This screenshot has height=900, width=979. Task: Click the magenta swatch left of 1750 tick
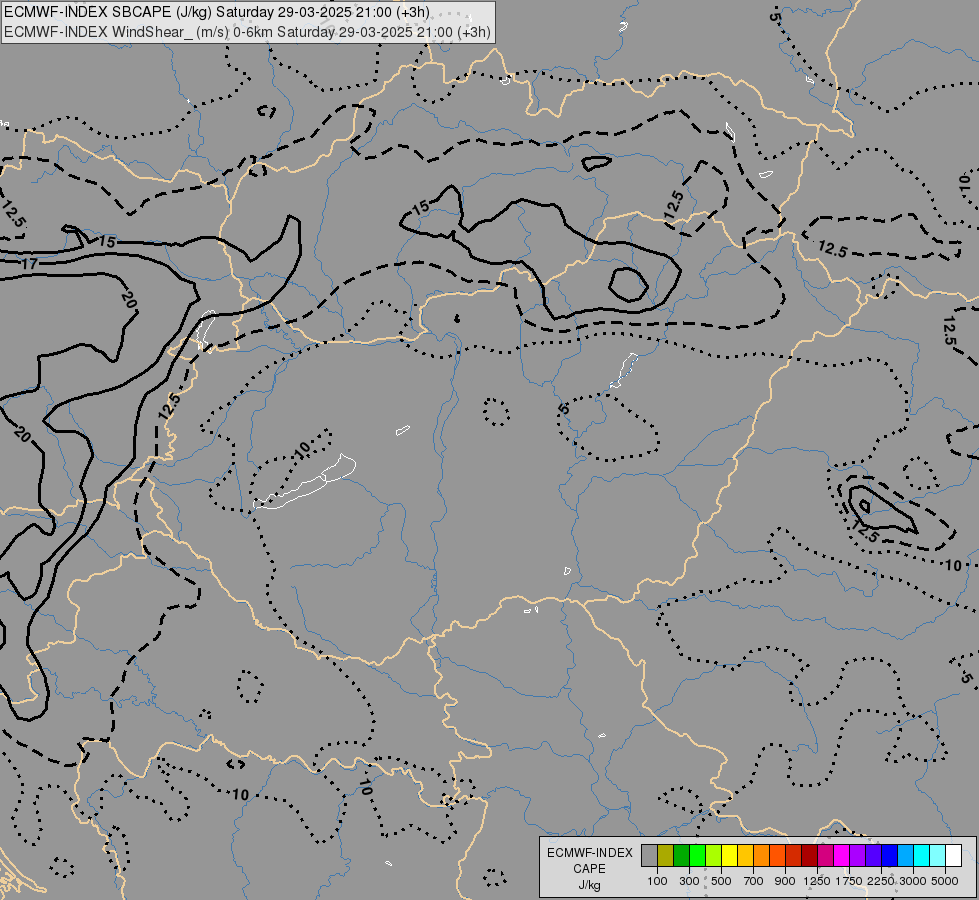pos(842,855)
